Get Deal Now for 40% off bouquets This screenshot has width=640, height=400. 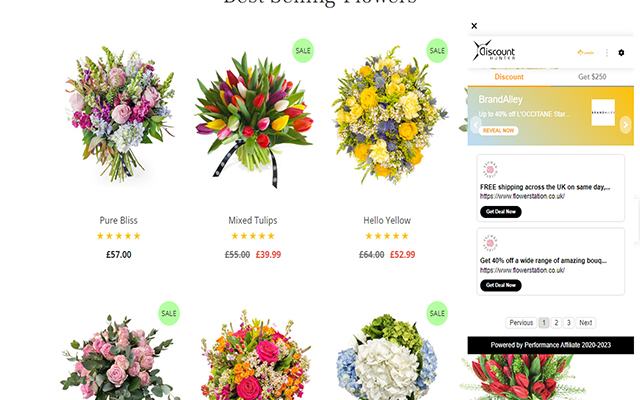pyautogui.click(x=500, y=285)
